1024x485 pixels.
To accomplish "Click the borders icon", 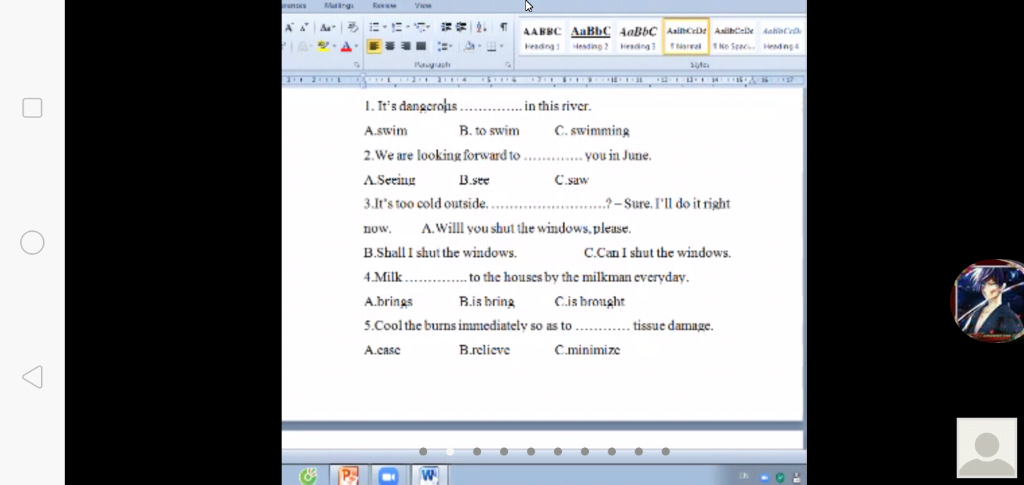I will (x=491, y=46).
